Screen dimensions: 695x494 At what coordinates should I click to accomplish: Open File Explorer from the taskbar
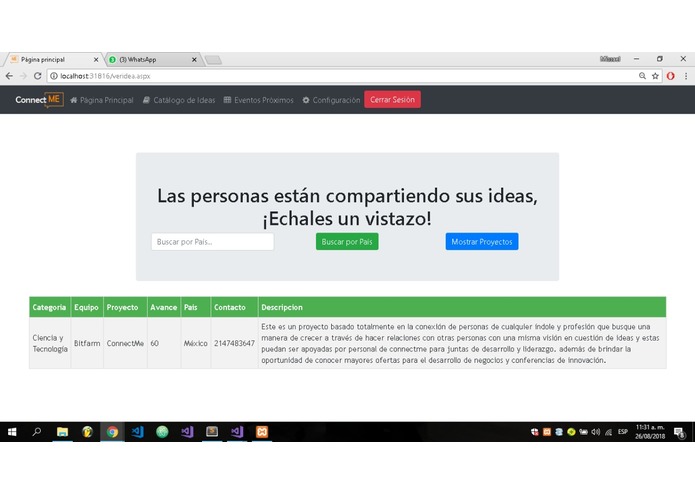coord(62,432)
